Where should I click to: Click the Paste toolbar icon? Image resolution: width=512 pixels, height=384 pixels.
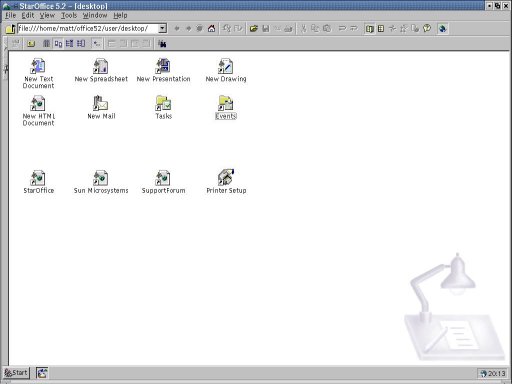327,29
